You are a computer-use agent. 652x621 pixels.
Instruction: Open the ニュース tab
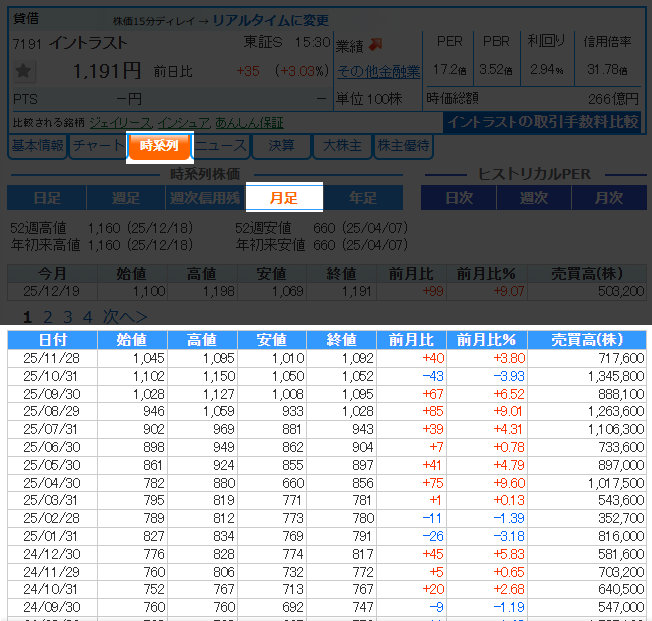(x=221, y=146)
